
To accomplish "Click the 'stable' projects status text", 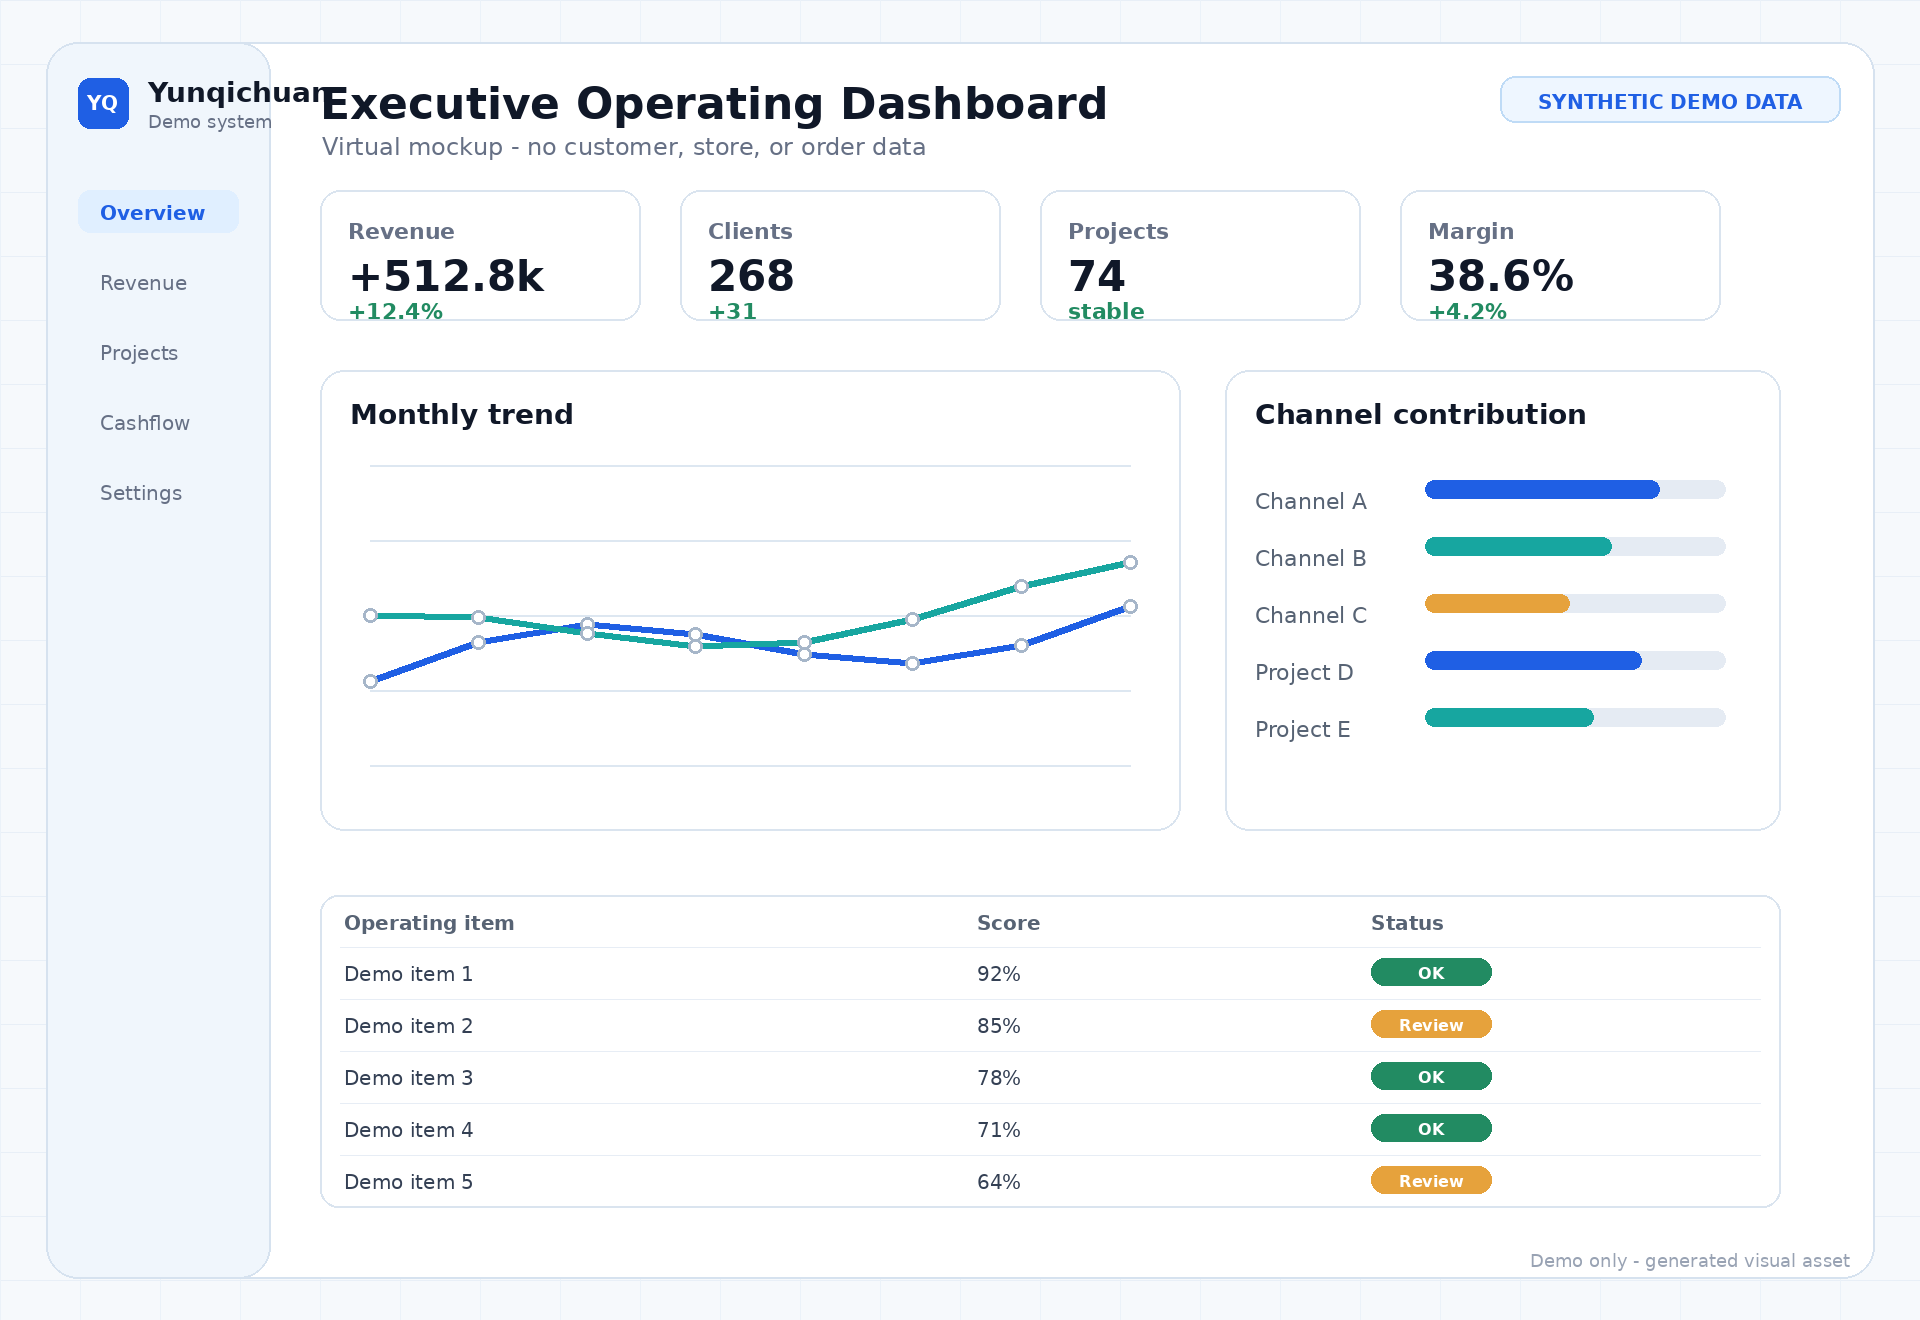I will [1106, 311].
